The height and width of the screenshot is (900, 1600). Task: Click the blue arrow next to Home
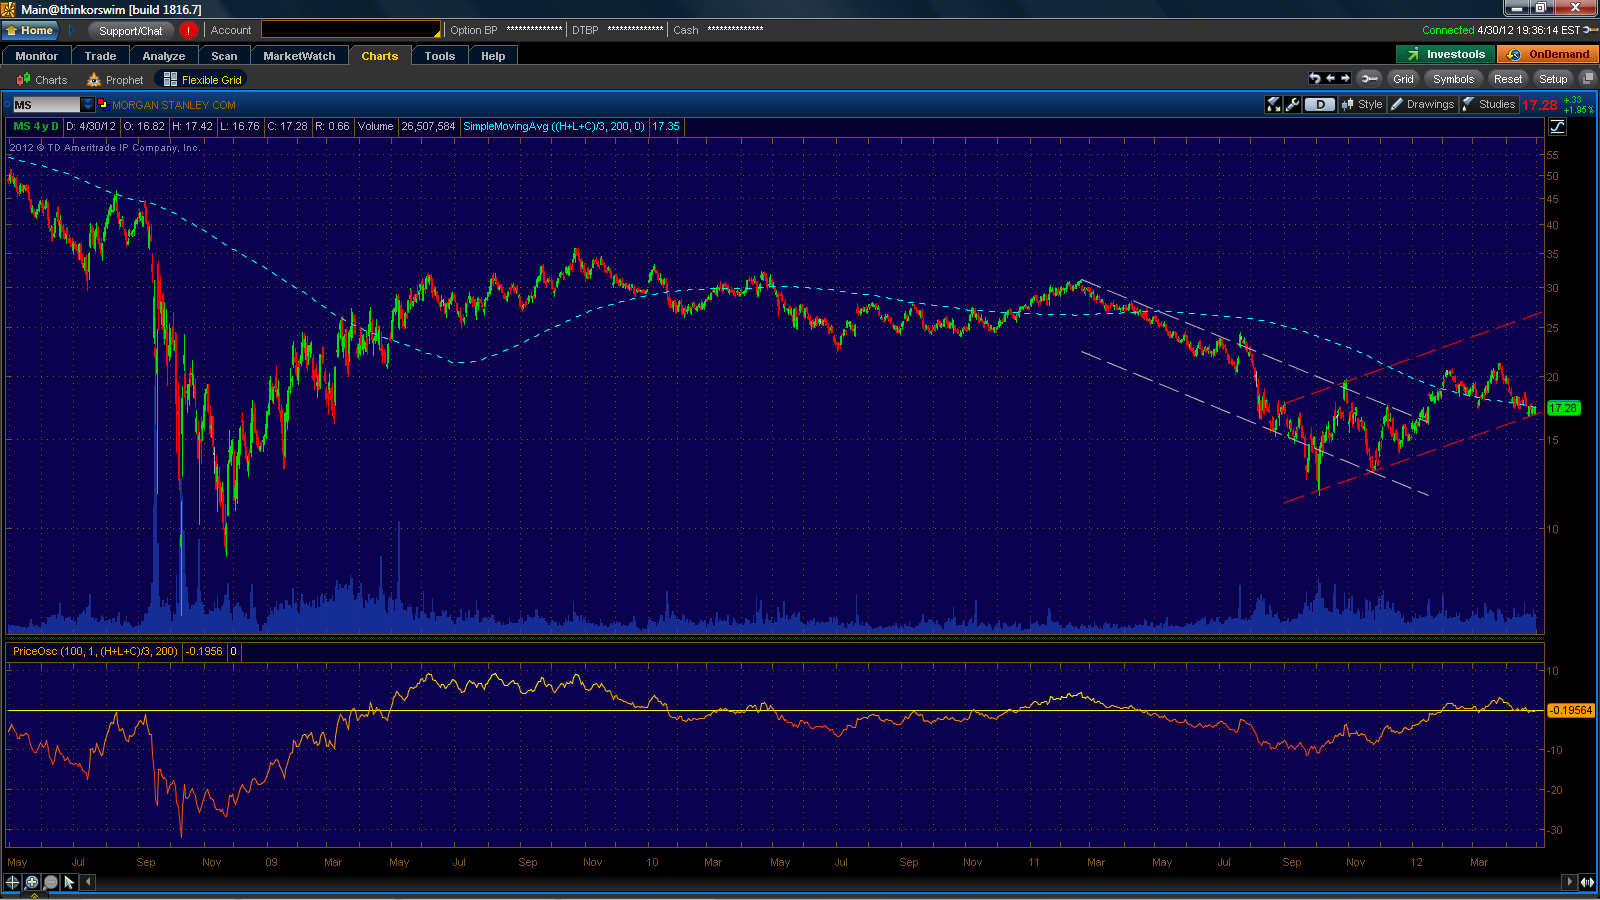tap(72, 30)
